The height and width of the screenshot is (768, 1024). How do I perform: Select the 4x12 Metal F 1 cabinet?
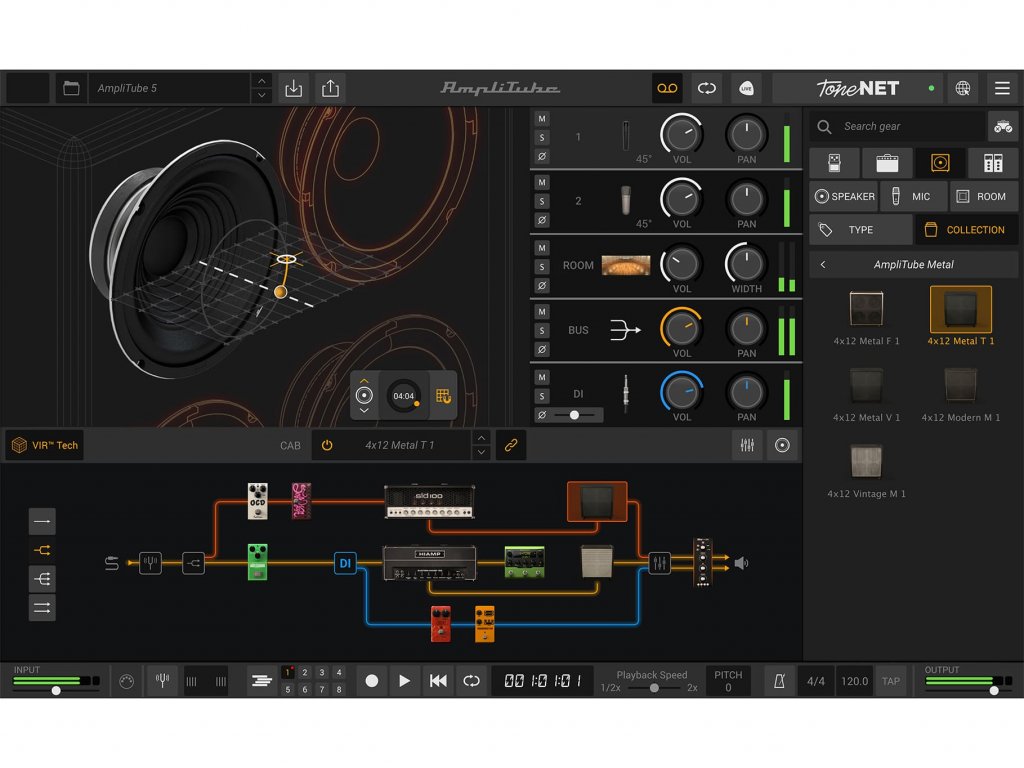coord(867,318)
